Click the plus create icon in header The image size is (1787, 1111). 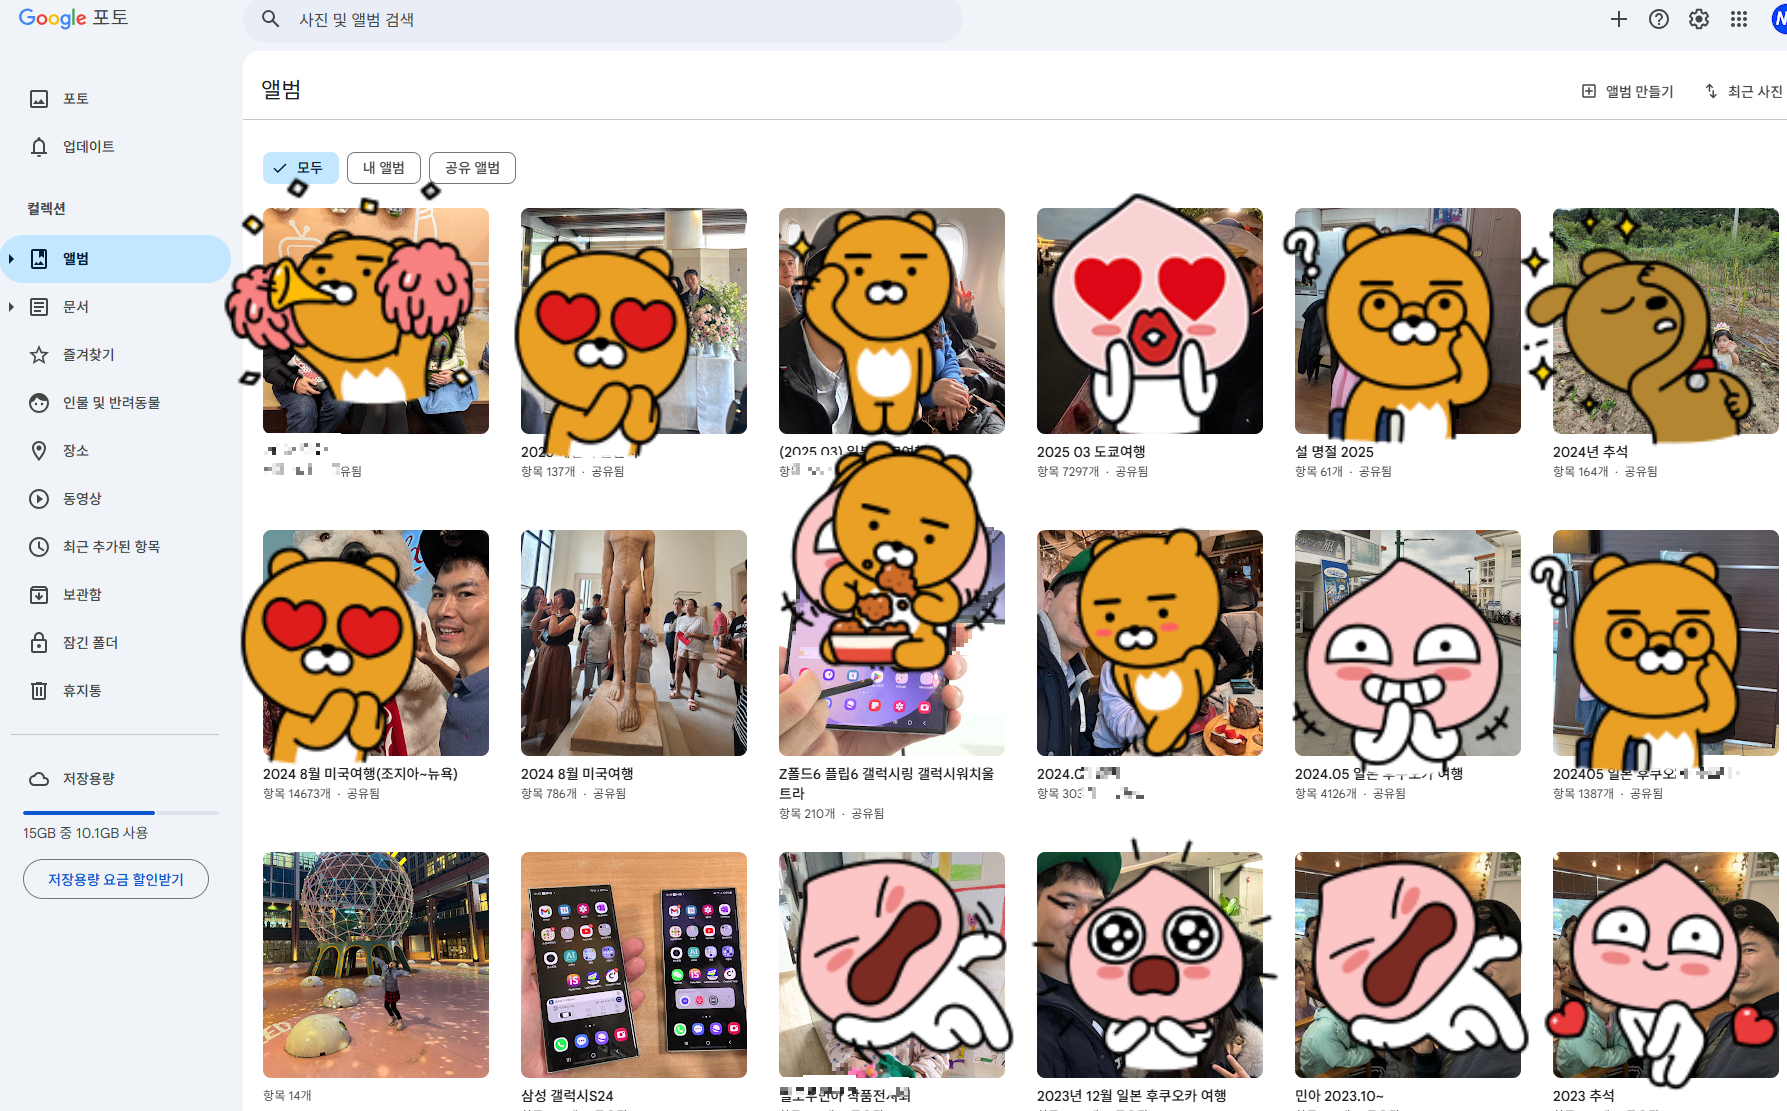(x=1619, y=19)
